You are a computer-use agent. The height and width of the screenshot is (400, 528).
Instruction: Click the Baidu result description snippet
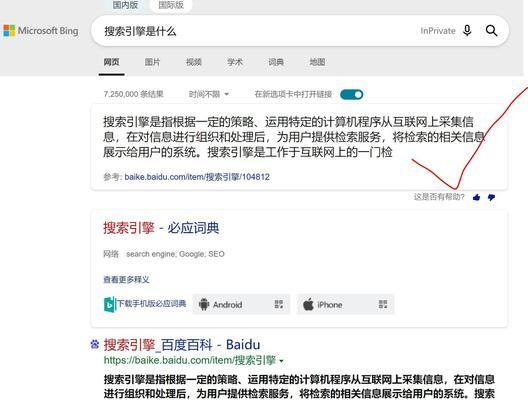coord(299,386)
